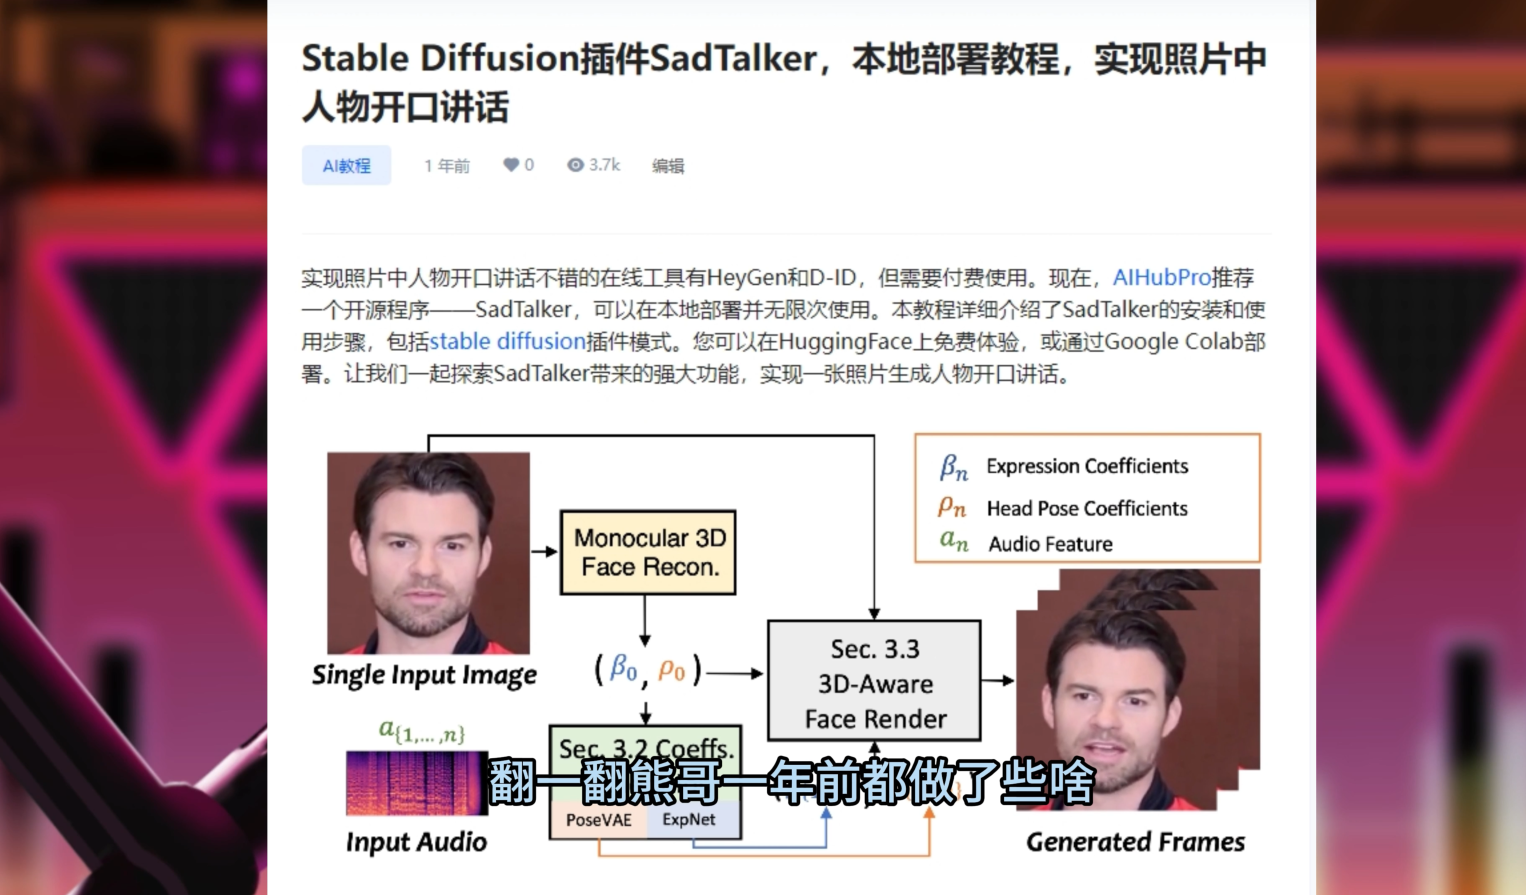Image resolution: width=1526 pixels, height=895 pixels.
Task: Click the 1年前 timestamp
Action: tap(446, 164)
